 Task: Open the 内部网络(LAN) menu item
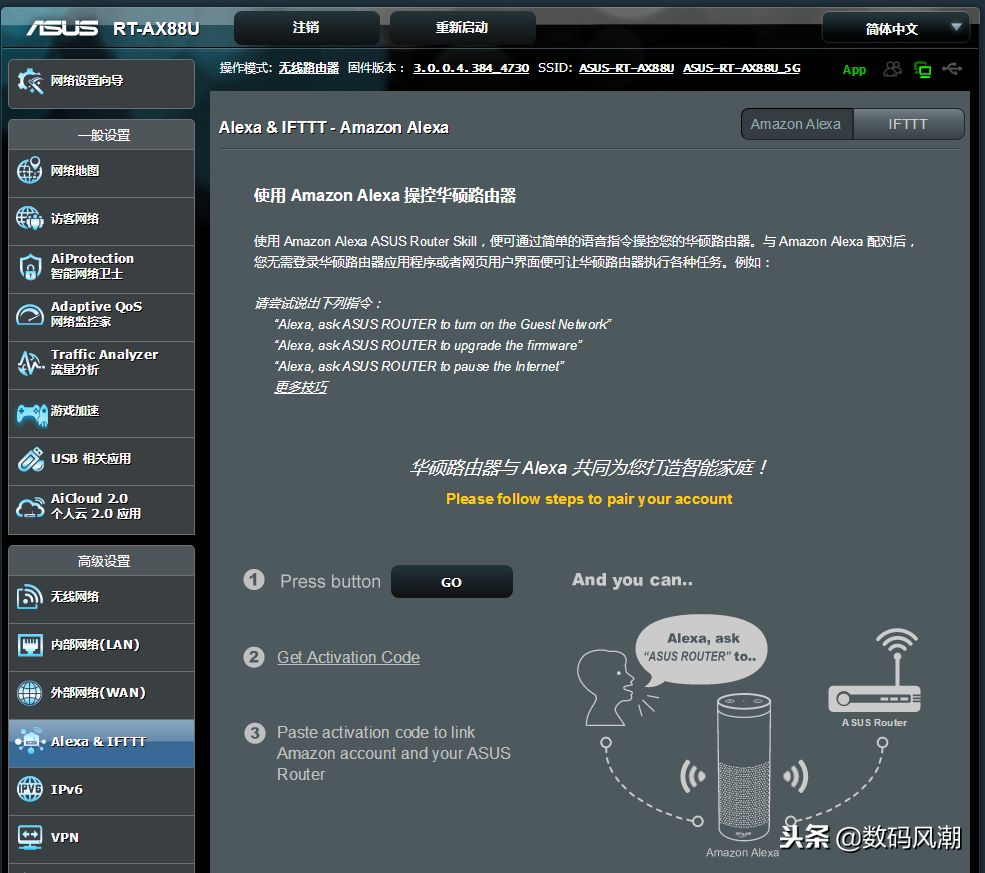pos(102,646)
